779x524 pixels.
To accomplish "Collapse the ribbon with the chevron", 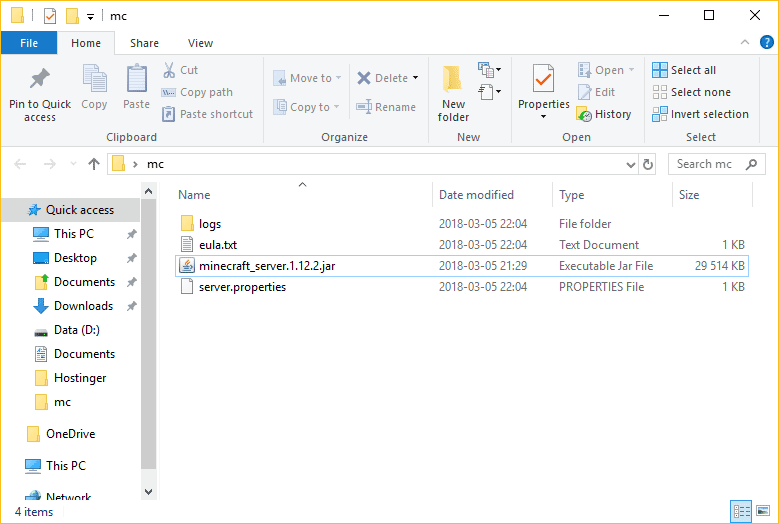I will tap(745, 42).
